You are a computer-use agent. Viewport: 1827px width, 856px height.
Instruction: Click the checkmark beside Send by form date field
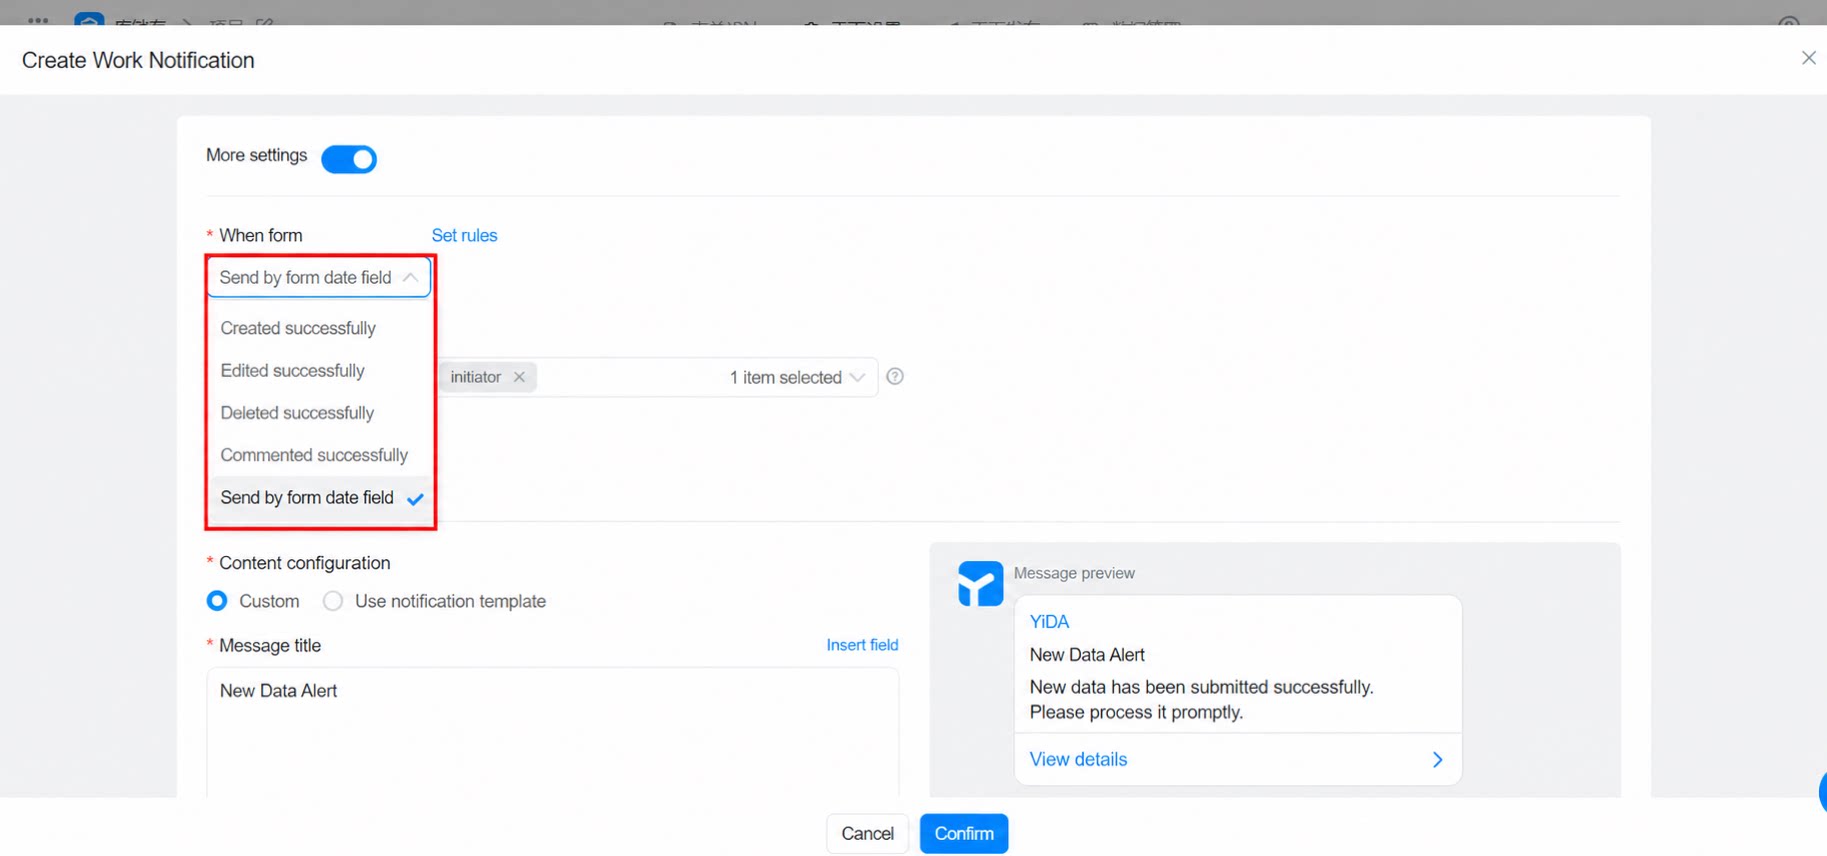[415, 498]
